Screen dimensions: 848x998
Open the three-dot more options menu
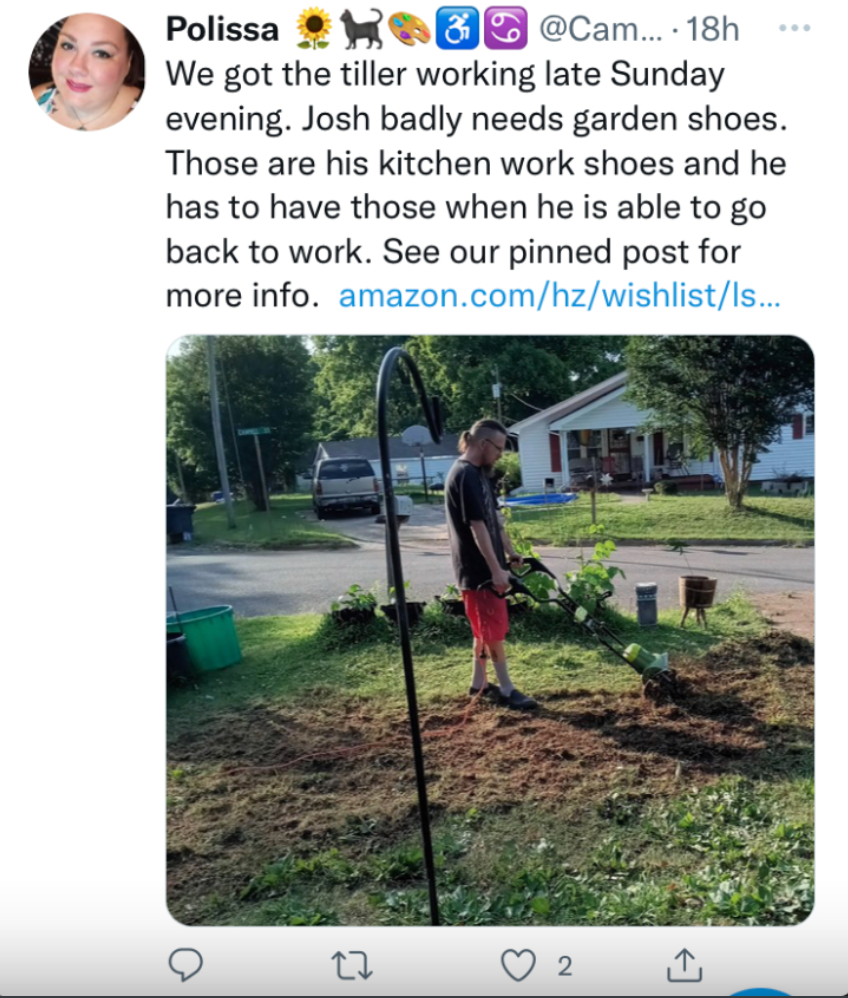click(x=795, y=28)
